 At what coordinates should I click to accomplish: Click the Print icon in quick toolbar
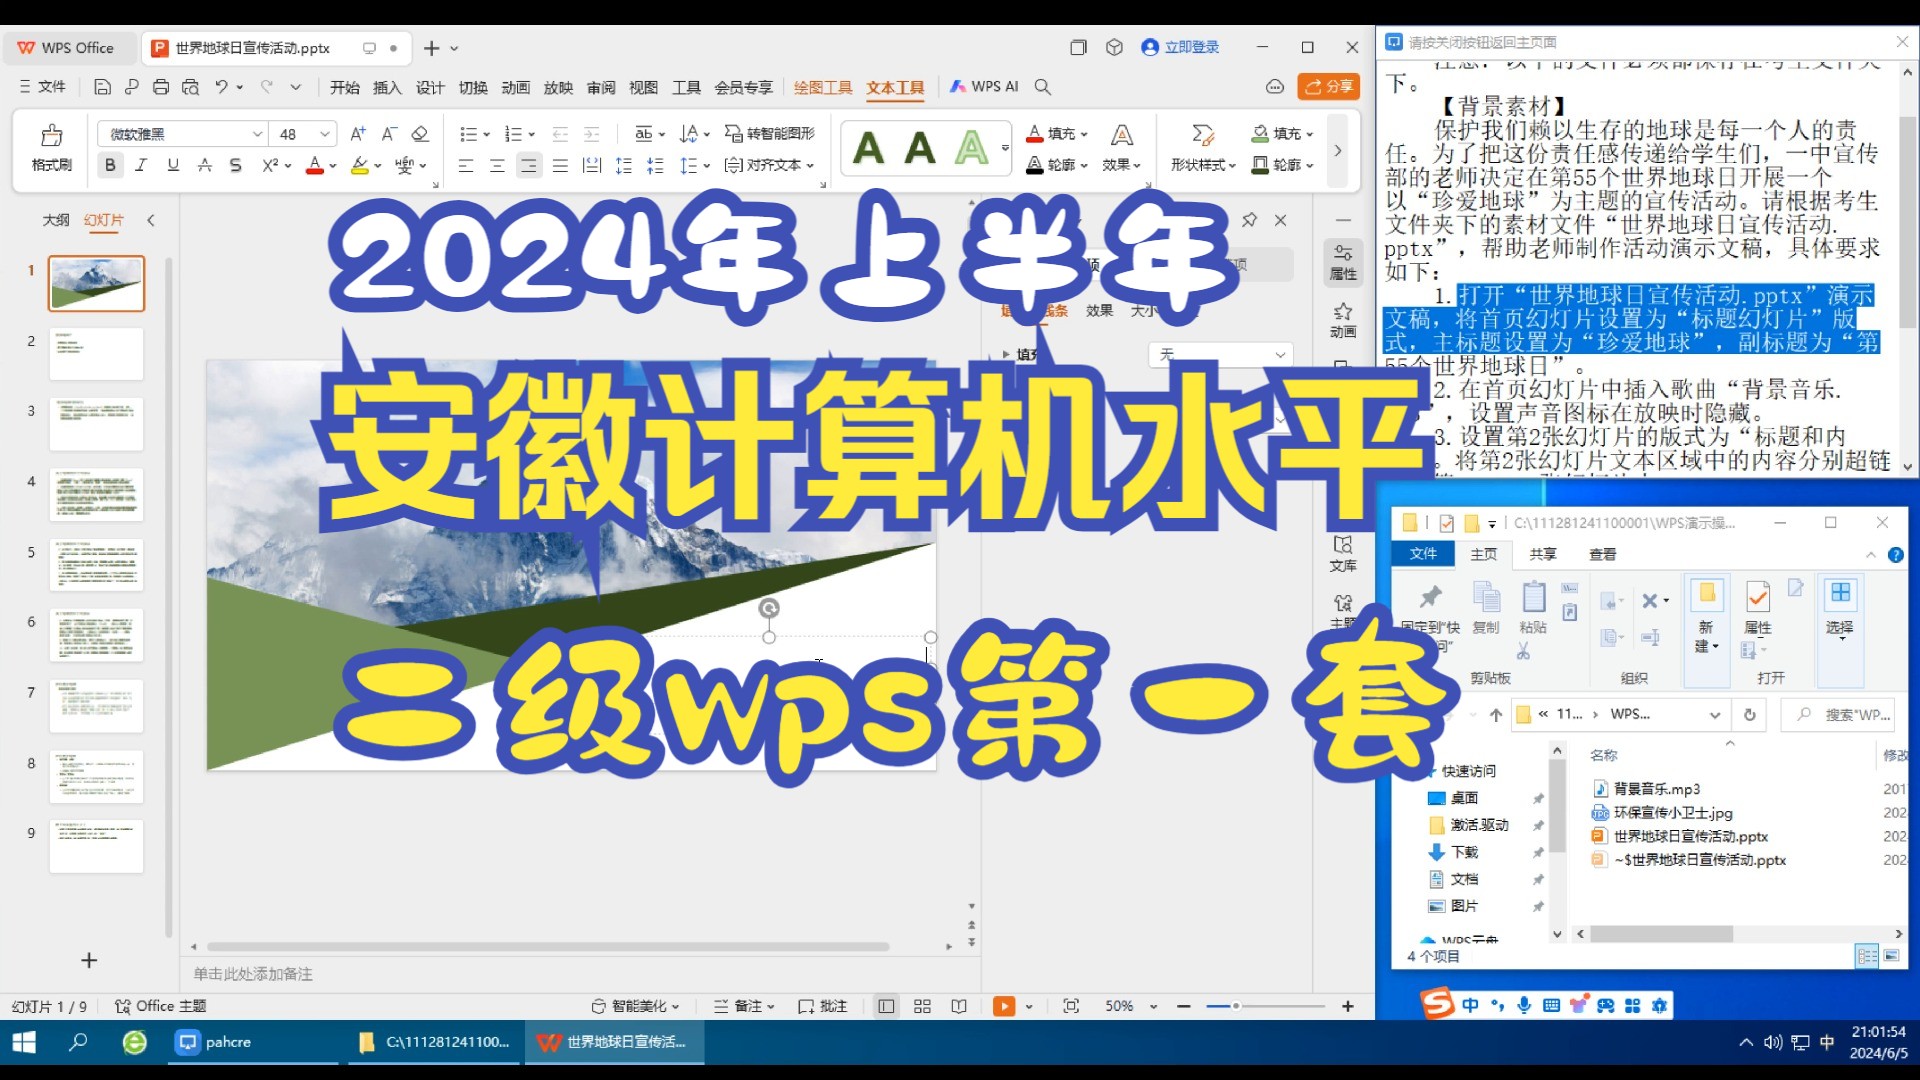(x=161, y=87)
